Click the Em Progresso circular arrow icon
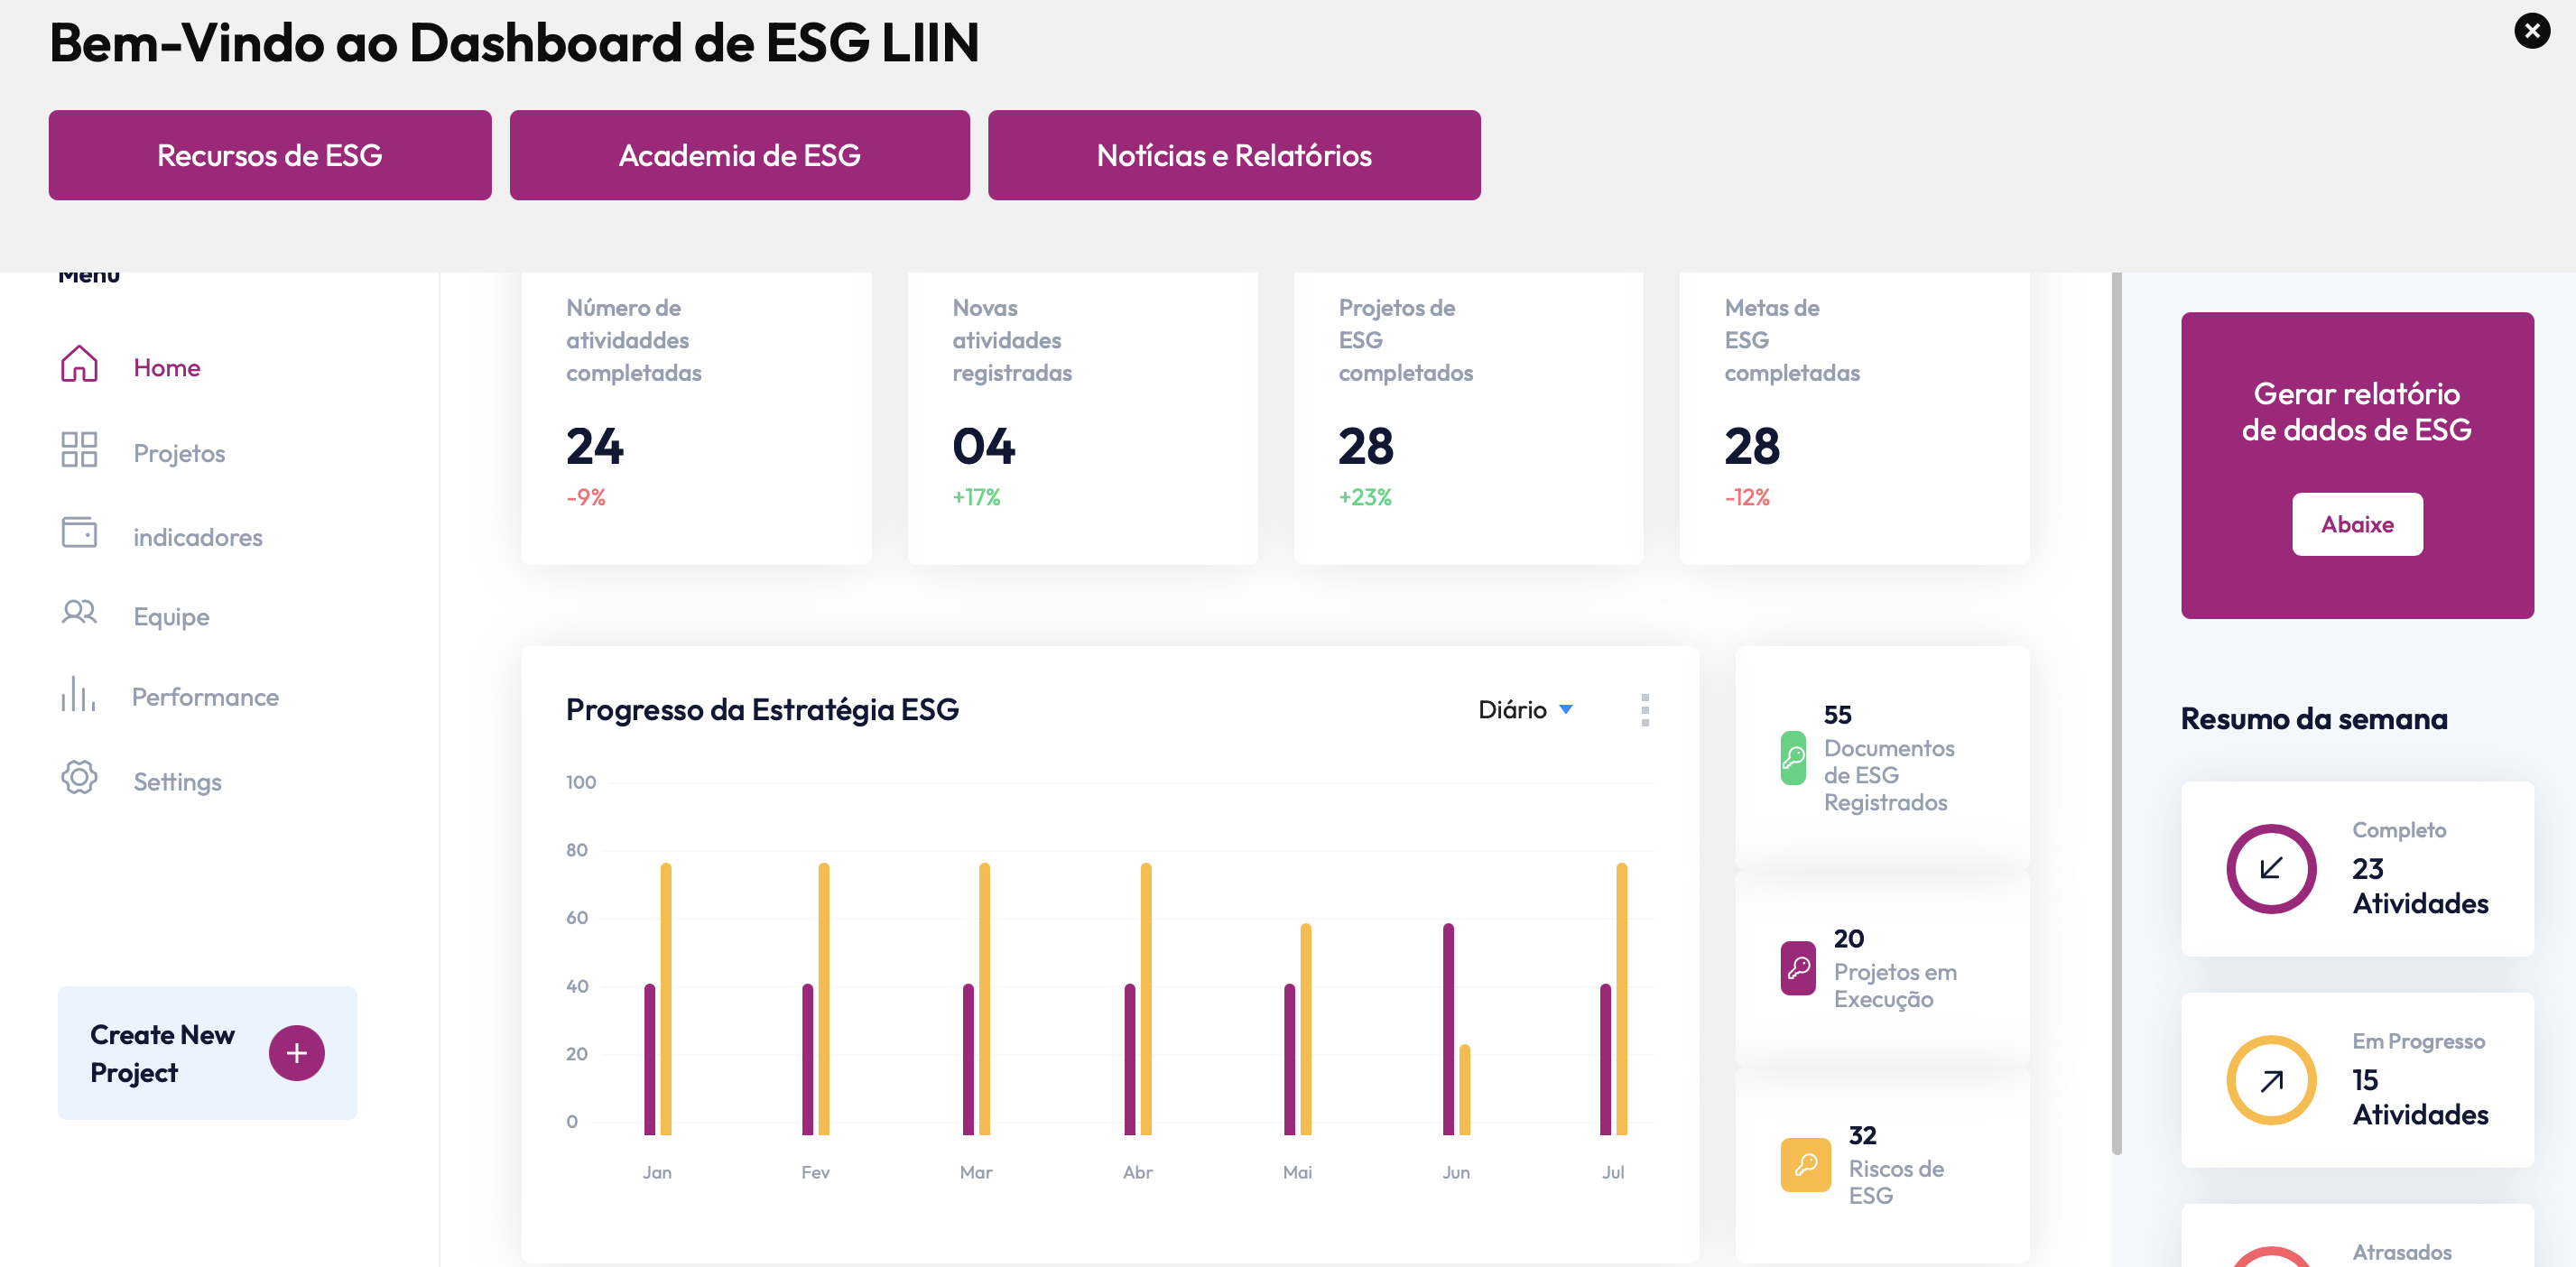The width and height of the screenshot is (2576, 1267). pyautogui.click(x=2271, y=1081)
